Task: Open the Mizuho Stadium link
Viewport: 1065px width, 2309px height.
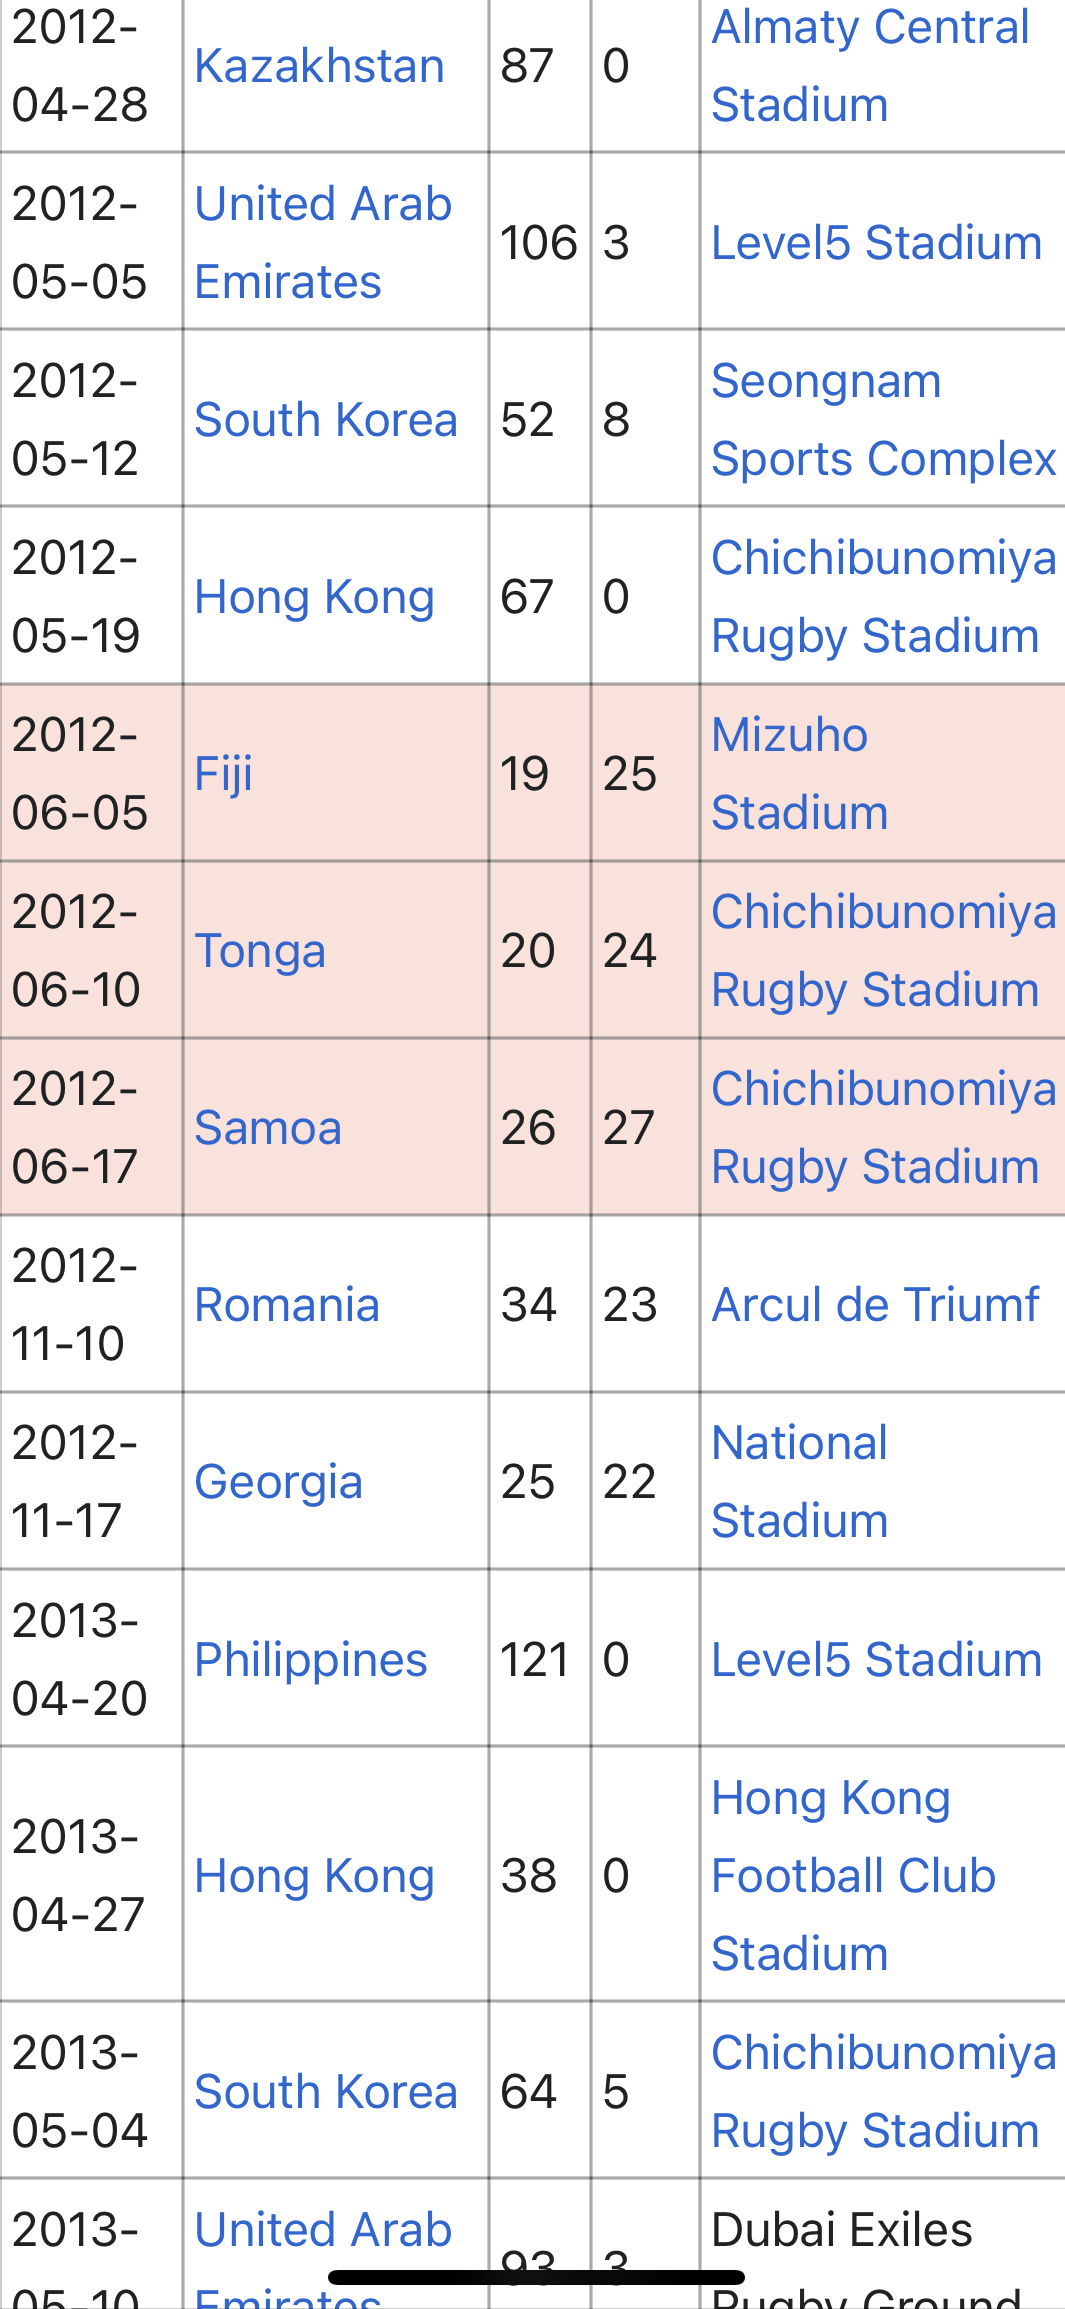Action: tap(800, 774)
